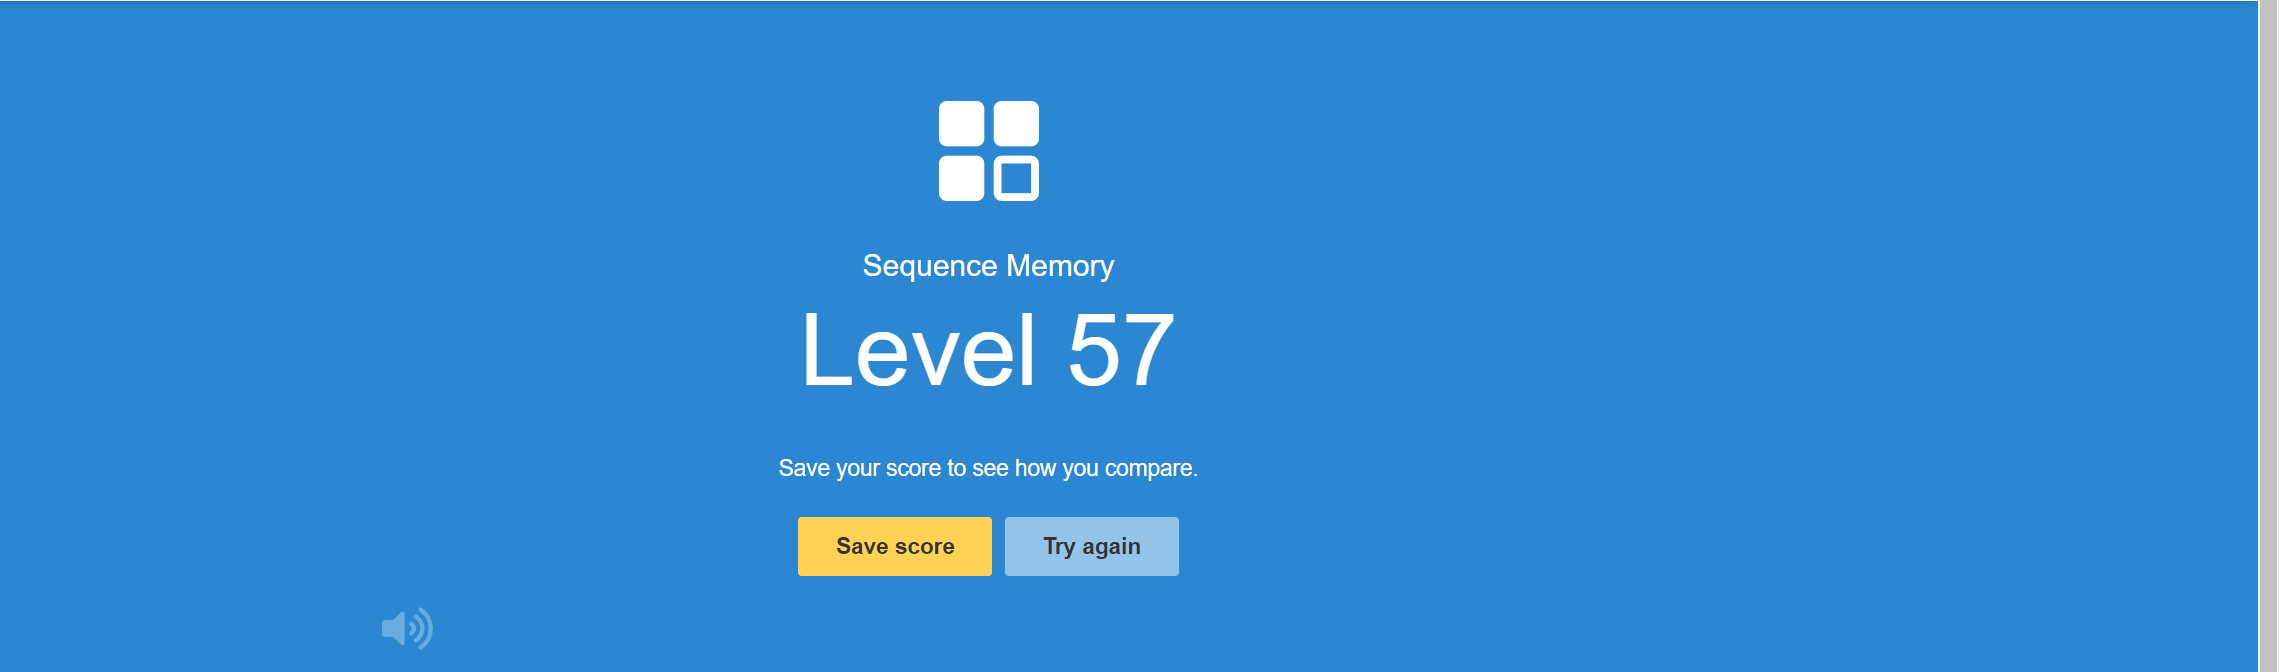Viewport: 2279px width, 672px height.
Task: Click the "Level 57" heading
Action: pyautogui.click(x=988, y=350)
